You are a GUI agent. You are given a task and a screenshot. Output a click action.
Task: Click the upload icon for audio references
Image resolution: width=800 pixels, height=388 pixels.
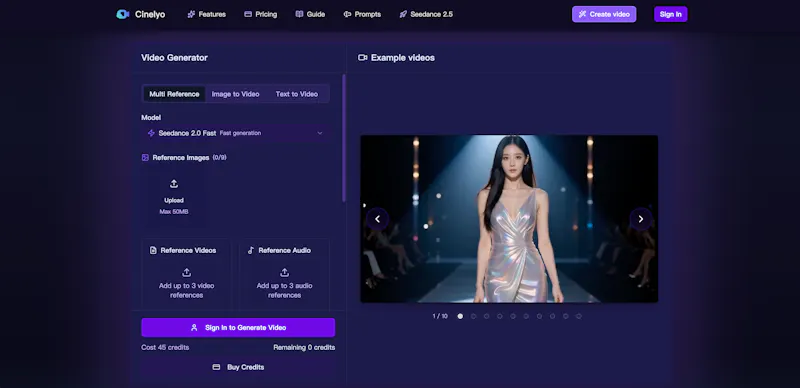click(285, 273)
